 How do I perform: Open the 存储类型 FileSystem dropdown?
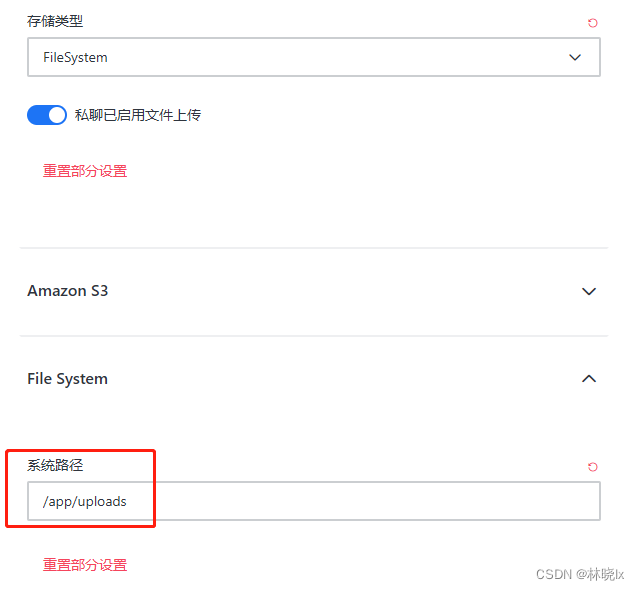point(313,58)
